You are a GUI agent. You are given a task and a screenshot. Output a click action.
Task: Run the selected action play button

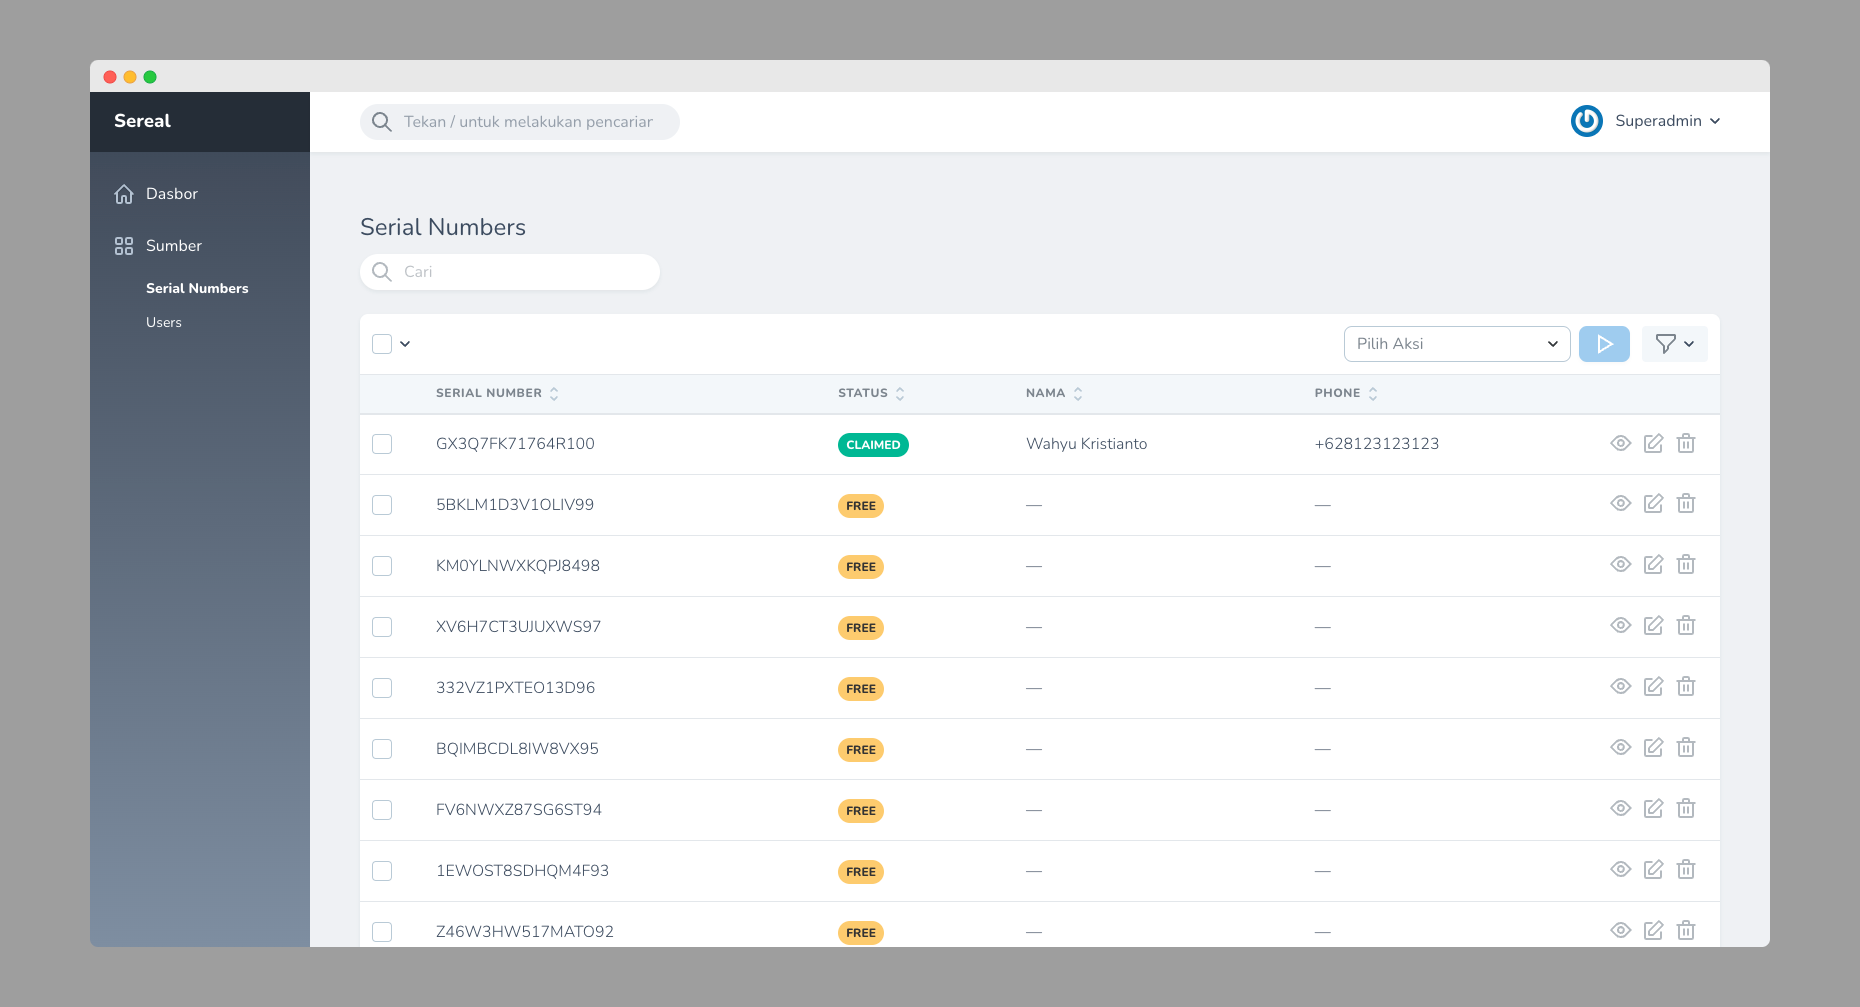click(x=1604, y=344)
